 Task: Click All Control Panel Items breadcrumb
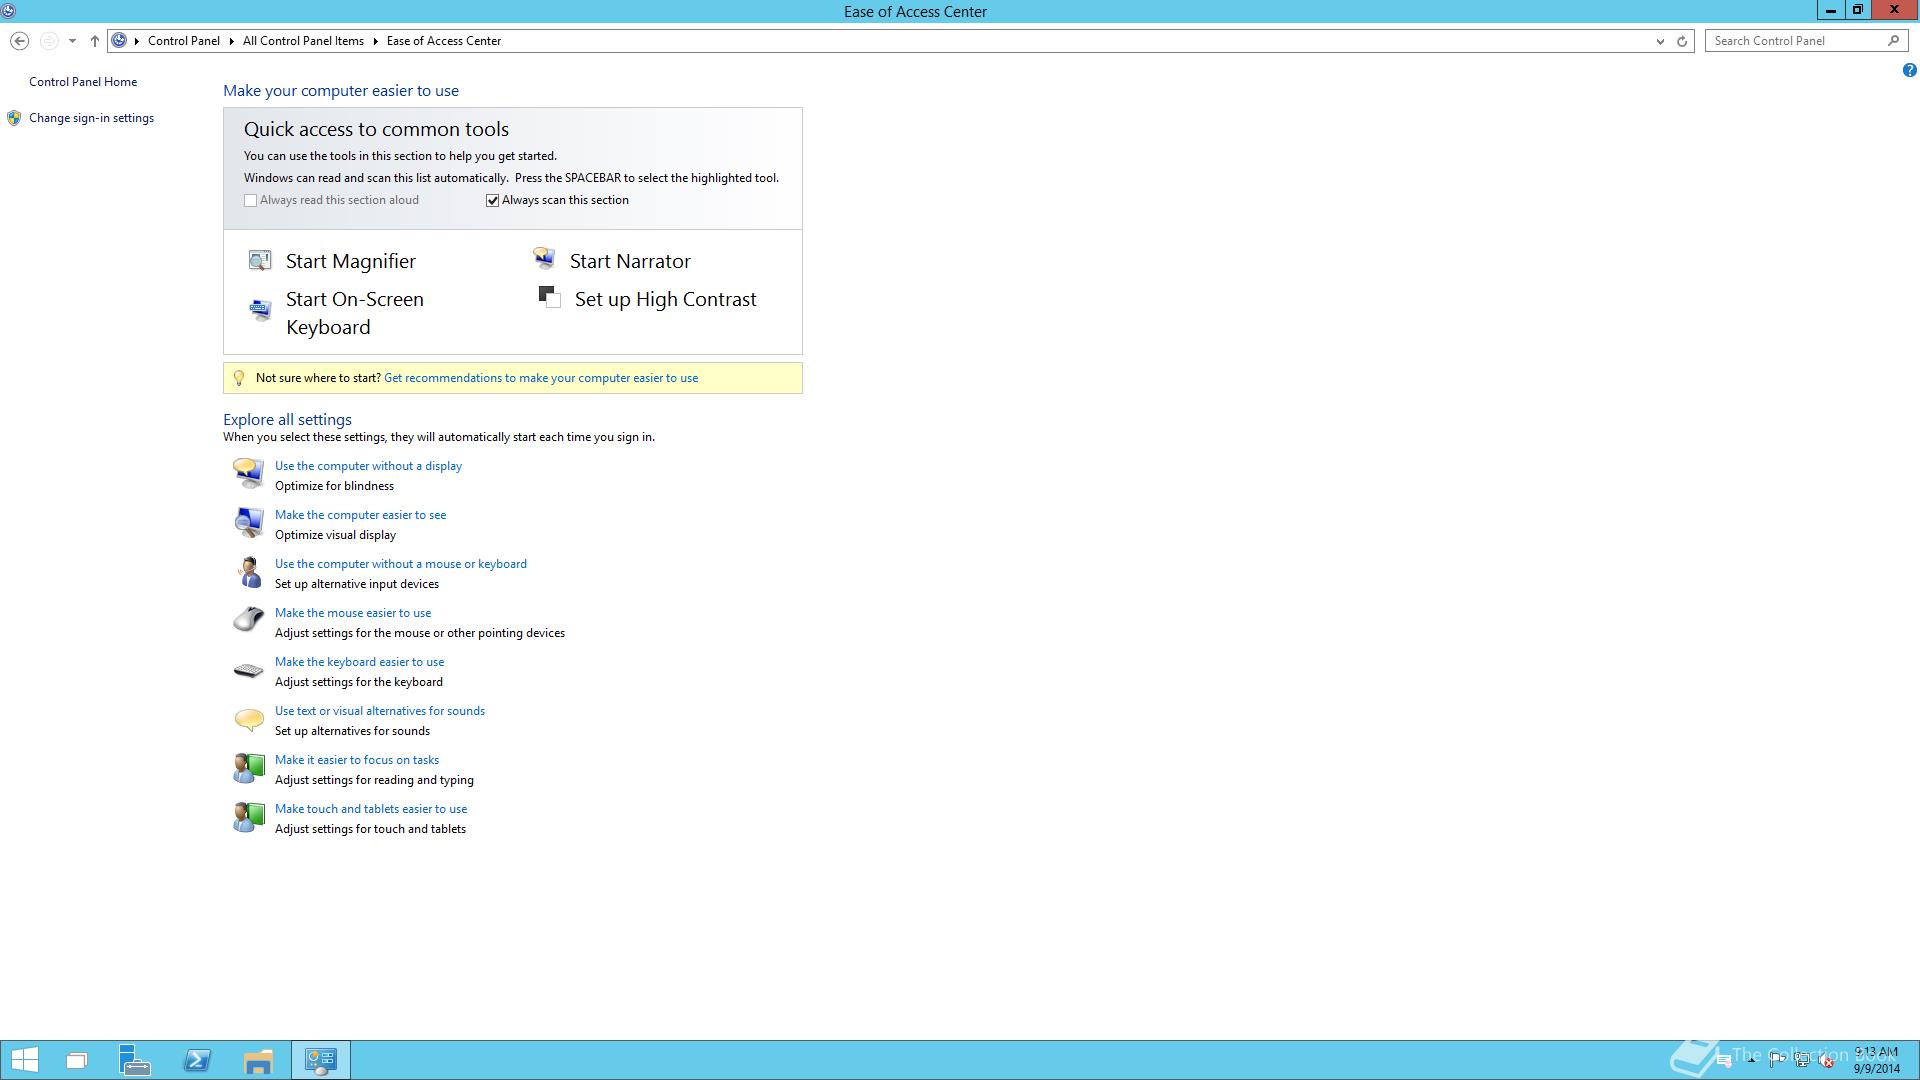tap(303, 41)
